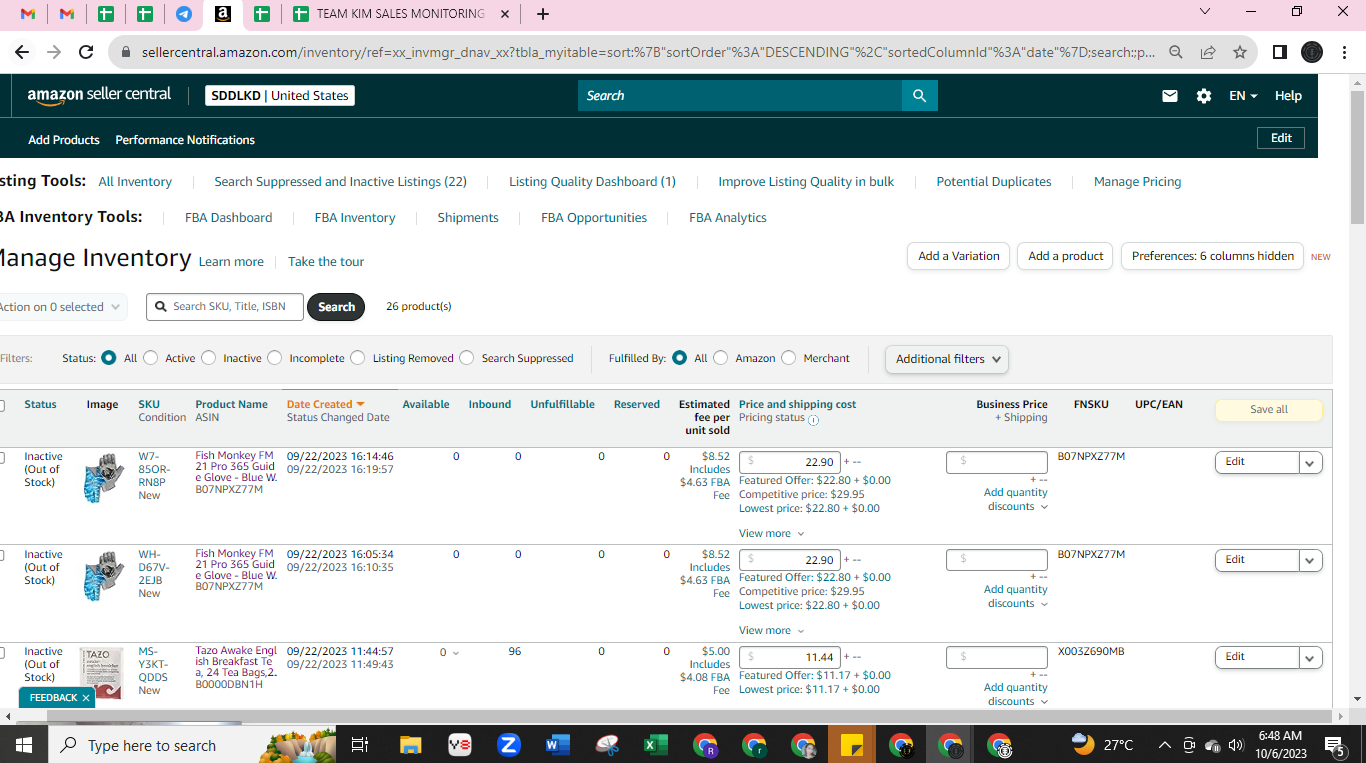Click the browser back arrow

(22, 52)
